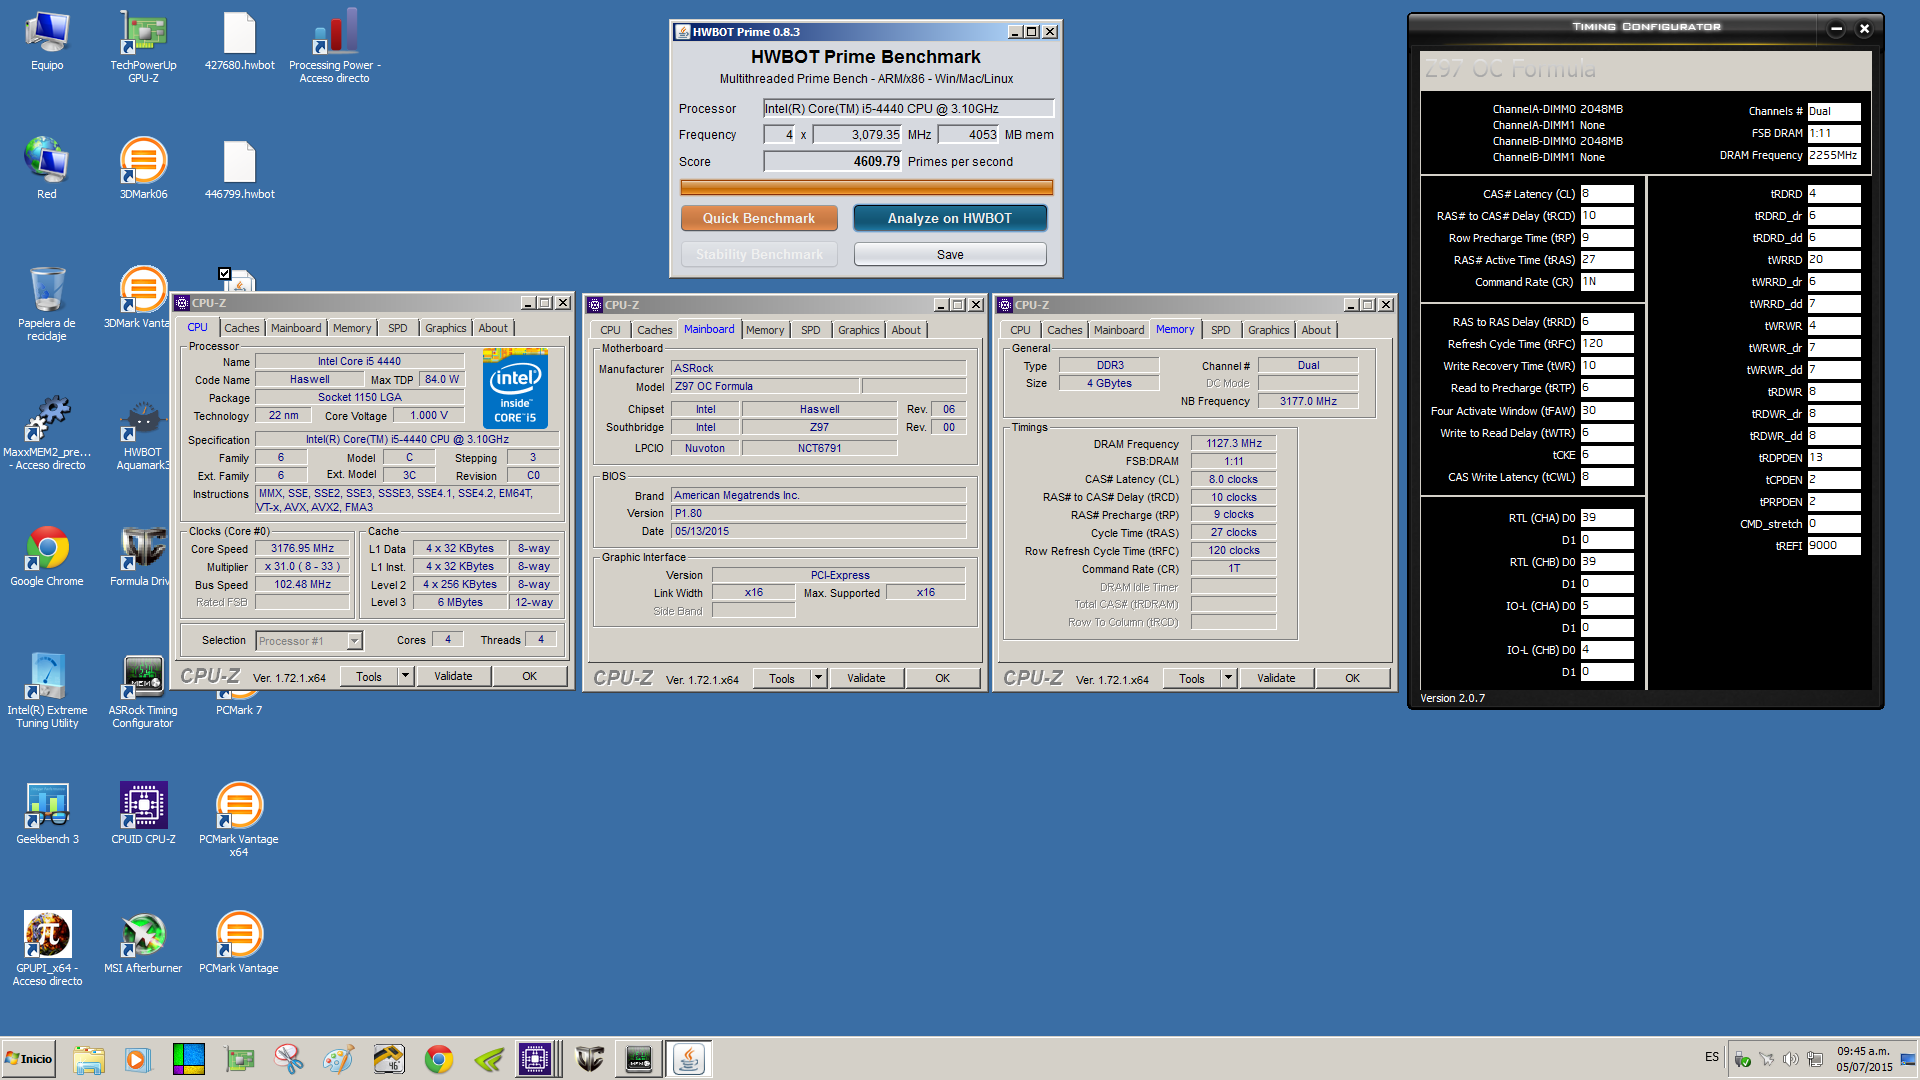Launch 3DMark06 from desktop
This screenshot has width=1920, height=1080.
(143, 170)
